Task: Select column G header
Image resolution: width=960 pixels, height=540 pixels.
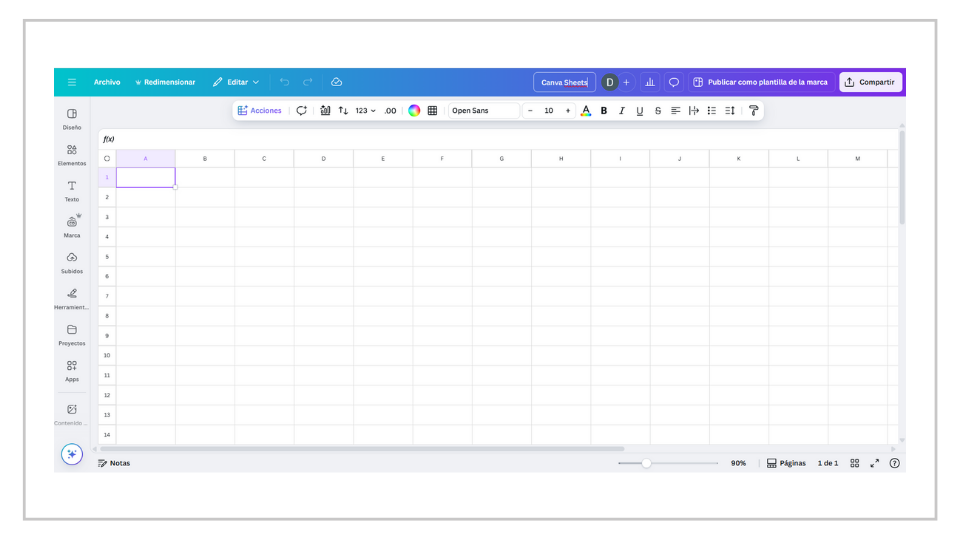Action: [501, 159]
